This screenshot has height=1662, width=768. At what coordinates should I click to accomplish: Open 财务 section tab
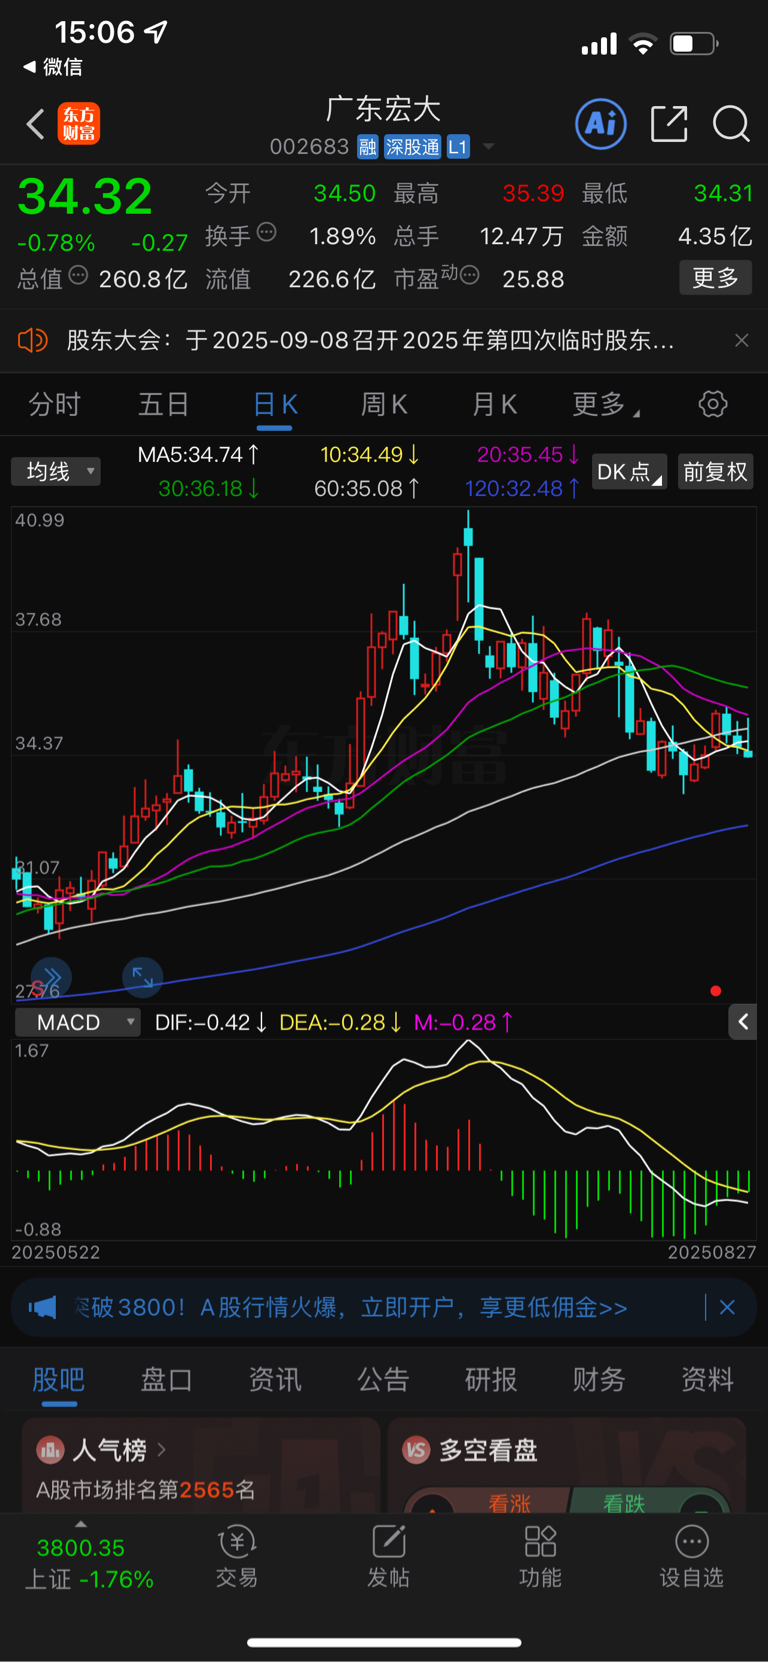pyautogui.click(x=599, y=1380)
